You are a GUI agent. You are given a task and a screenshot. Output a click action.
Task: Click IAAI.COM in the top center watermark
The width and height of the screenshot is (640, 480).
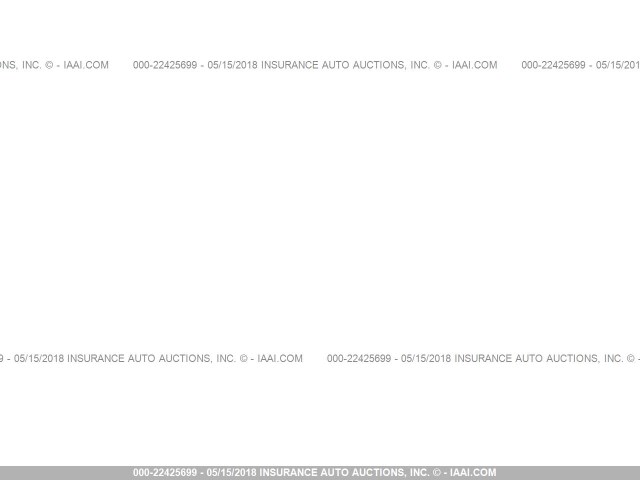(474, 65)
